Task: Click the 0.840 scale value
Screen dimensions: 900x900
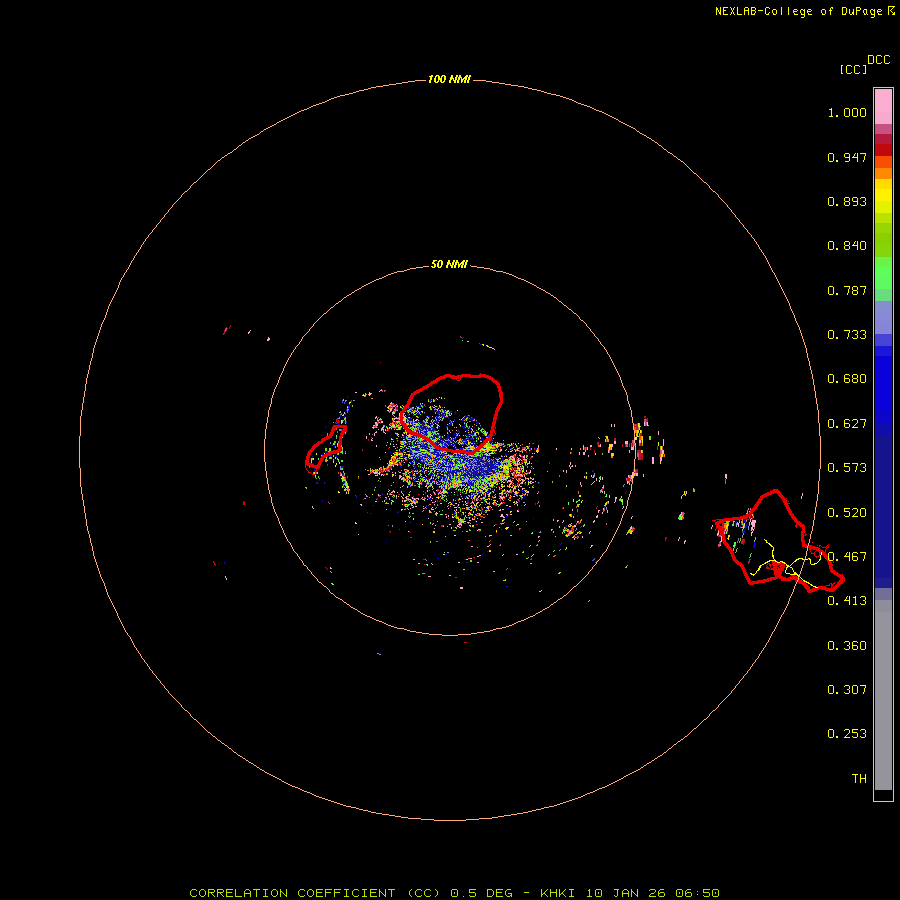Action: pos(847,246)
